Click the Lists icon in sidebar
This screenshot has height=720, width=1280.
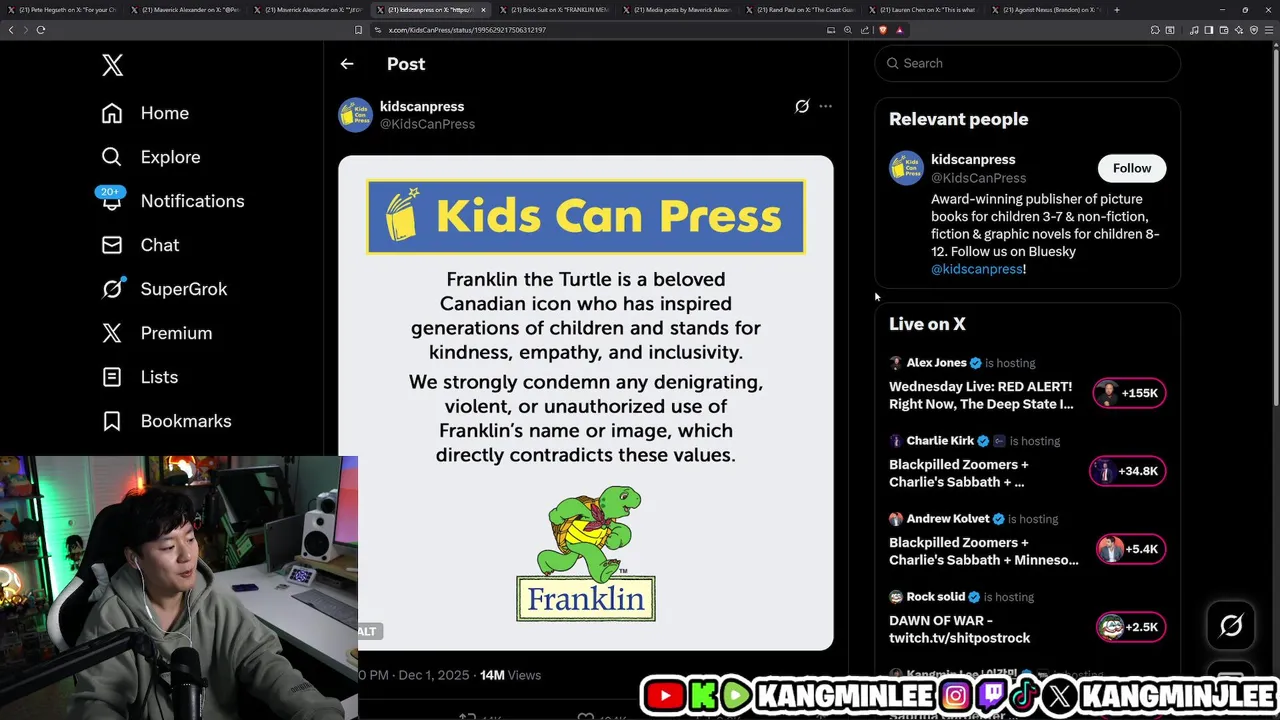[112, 377]
